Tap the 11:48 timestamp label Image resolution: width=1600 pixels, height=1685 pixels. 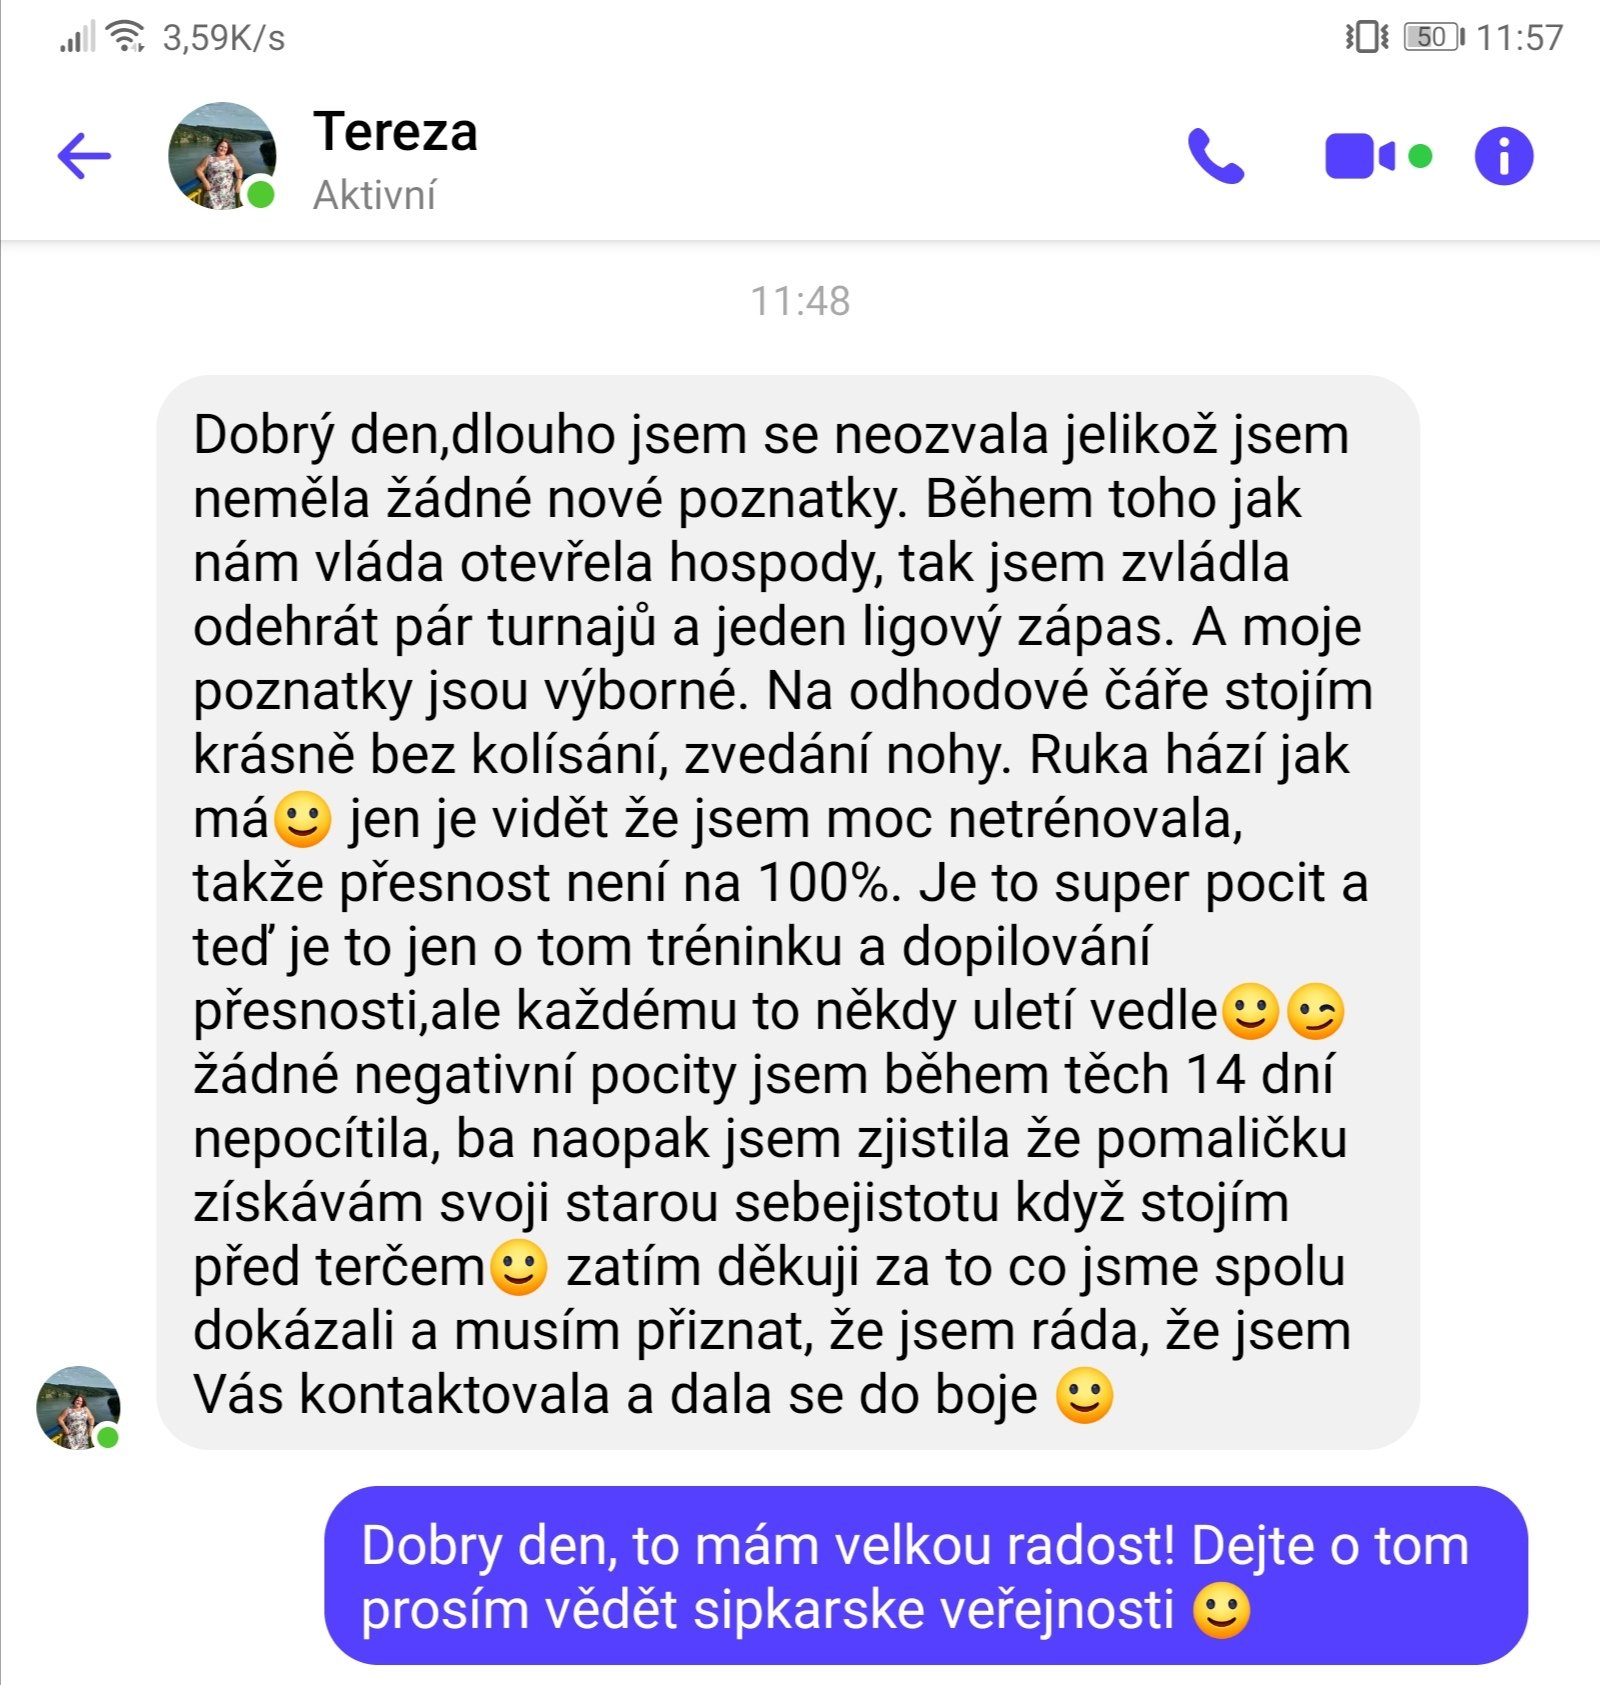[800, 301]
